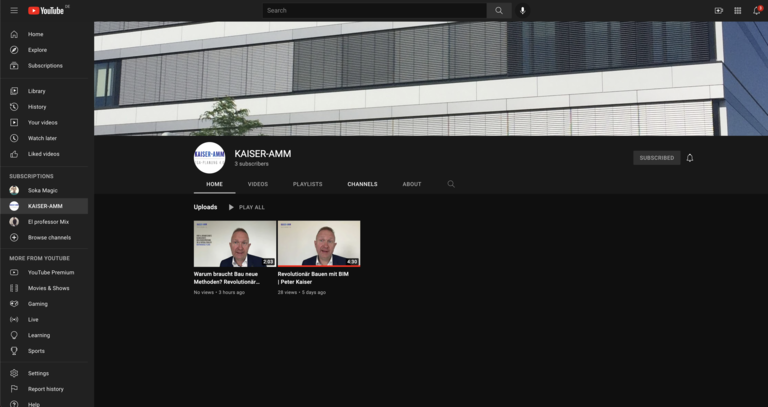The width and height of the screenshot is (768, 407).
Task: Open the Uploads section heading link
Action: click(205, 207)
